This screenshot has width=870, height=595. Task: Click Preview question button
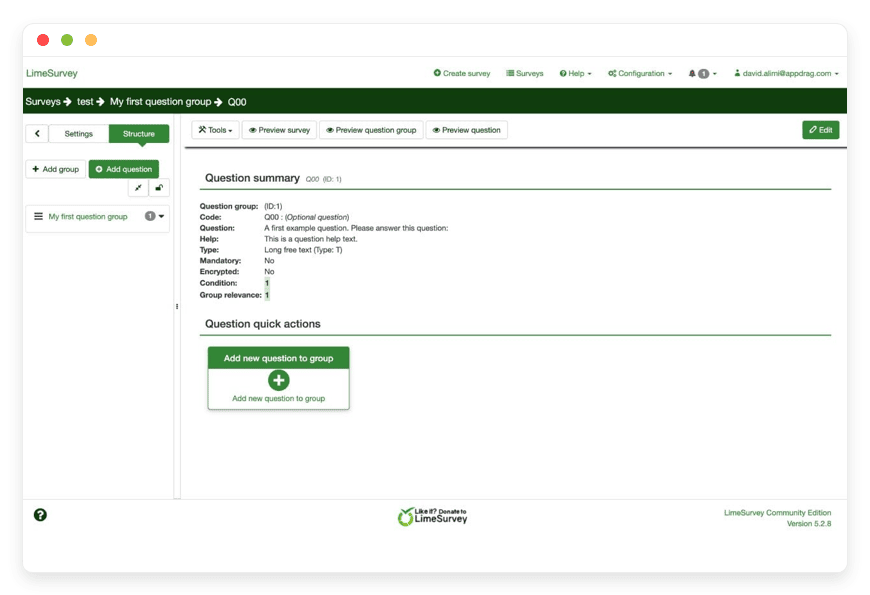(x=467, y=130)
